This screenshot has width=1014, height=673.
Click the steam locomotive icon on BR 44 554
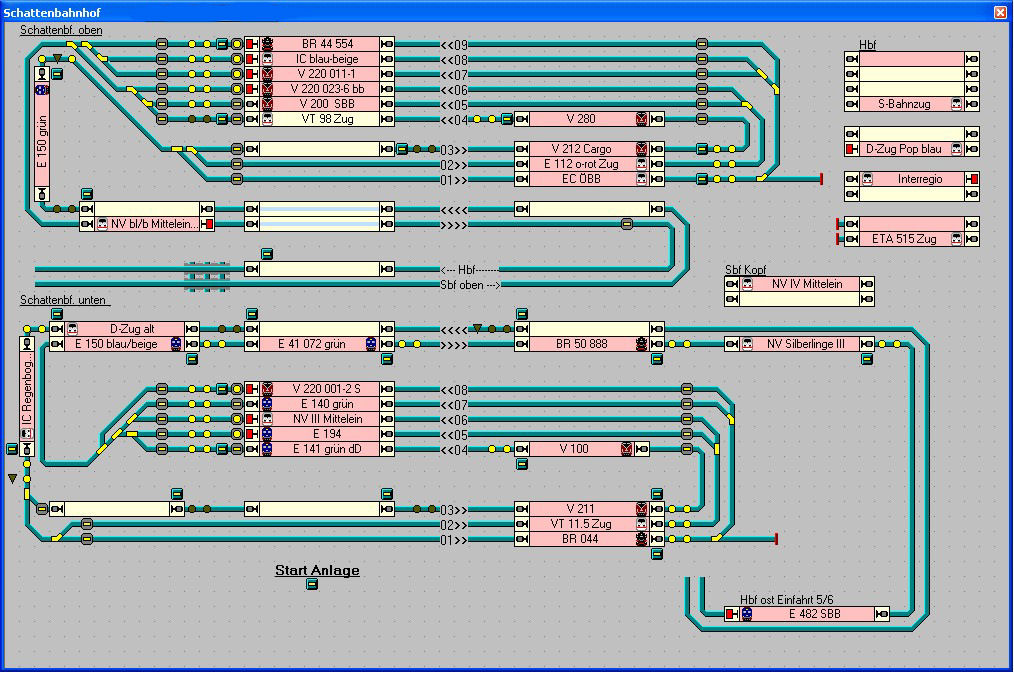point(267,44)
